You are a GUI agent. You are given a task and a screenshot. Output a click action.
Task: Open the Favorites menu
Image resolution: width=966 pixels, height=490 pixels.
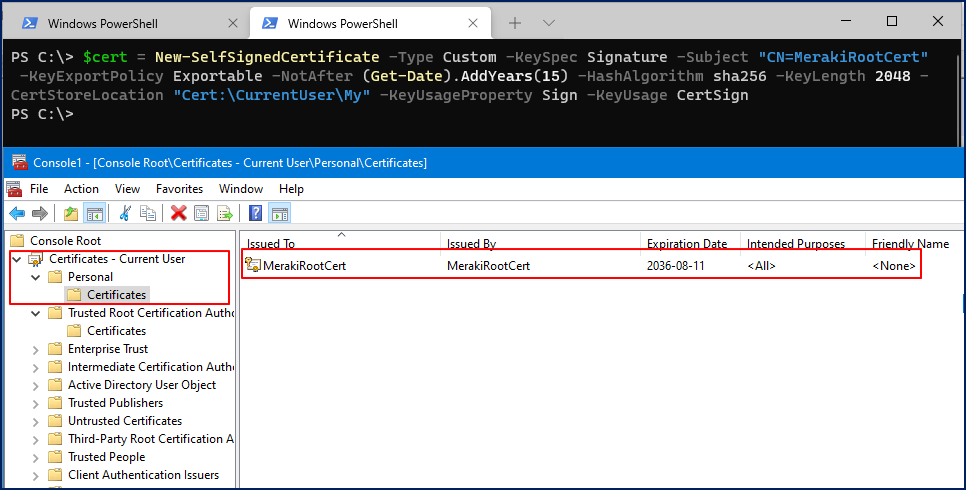(179, 189)
